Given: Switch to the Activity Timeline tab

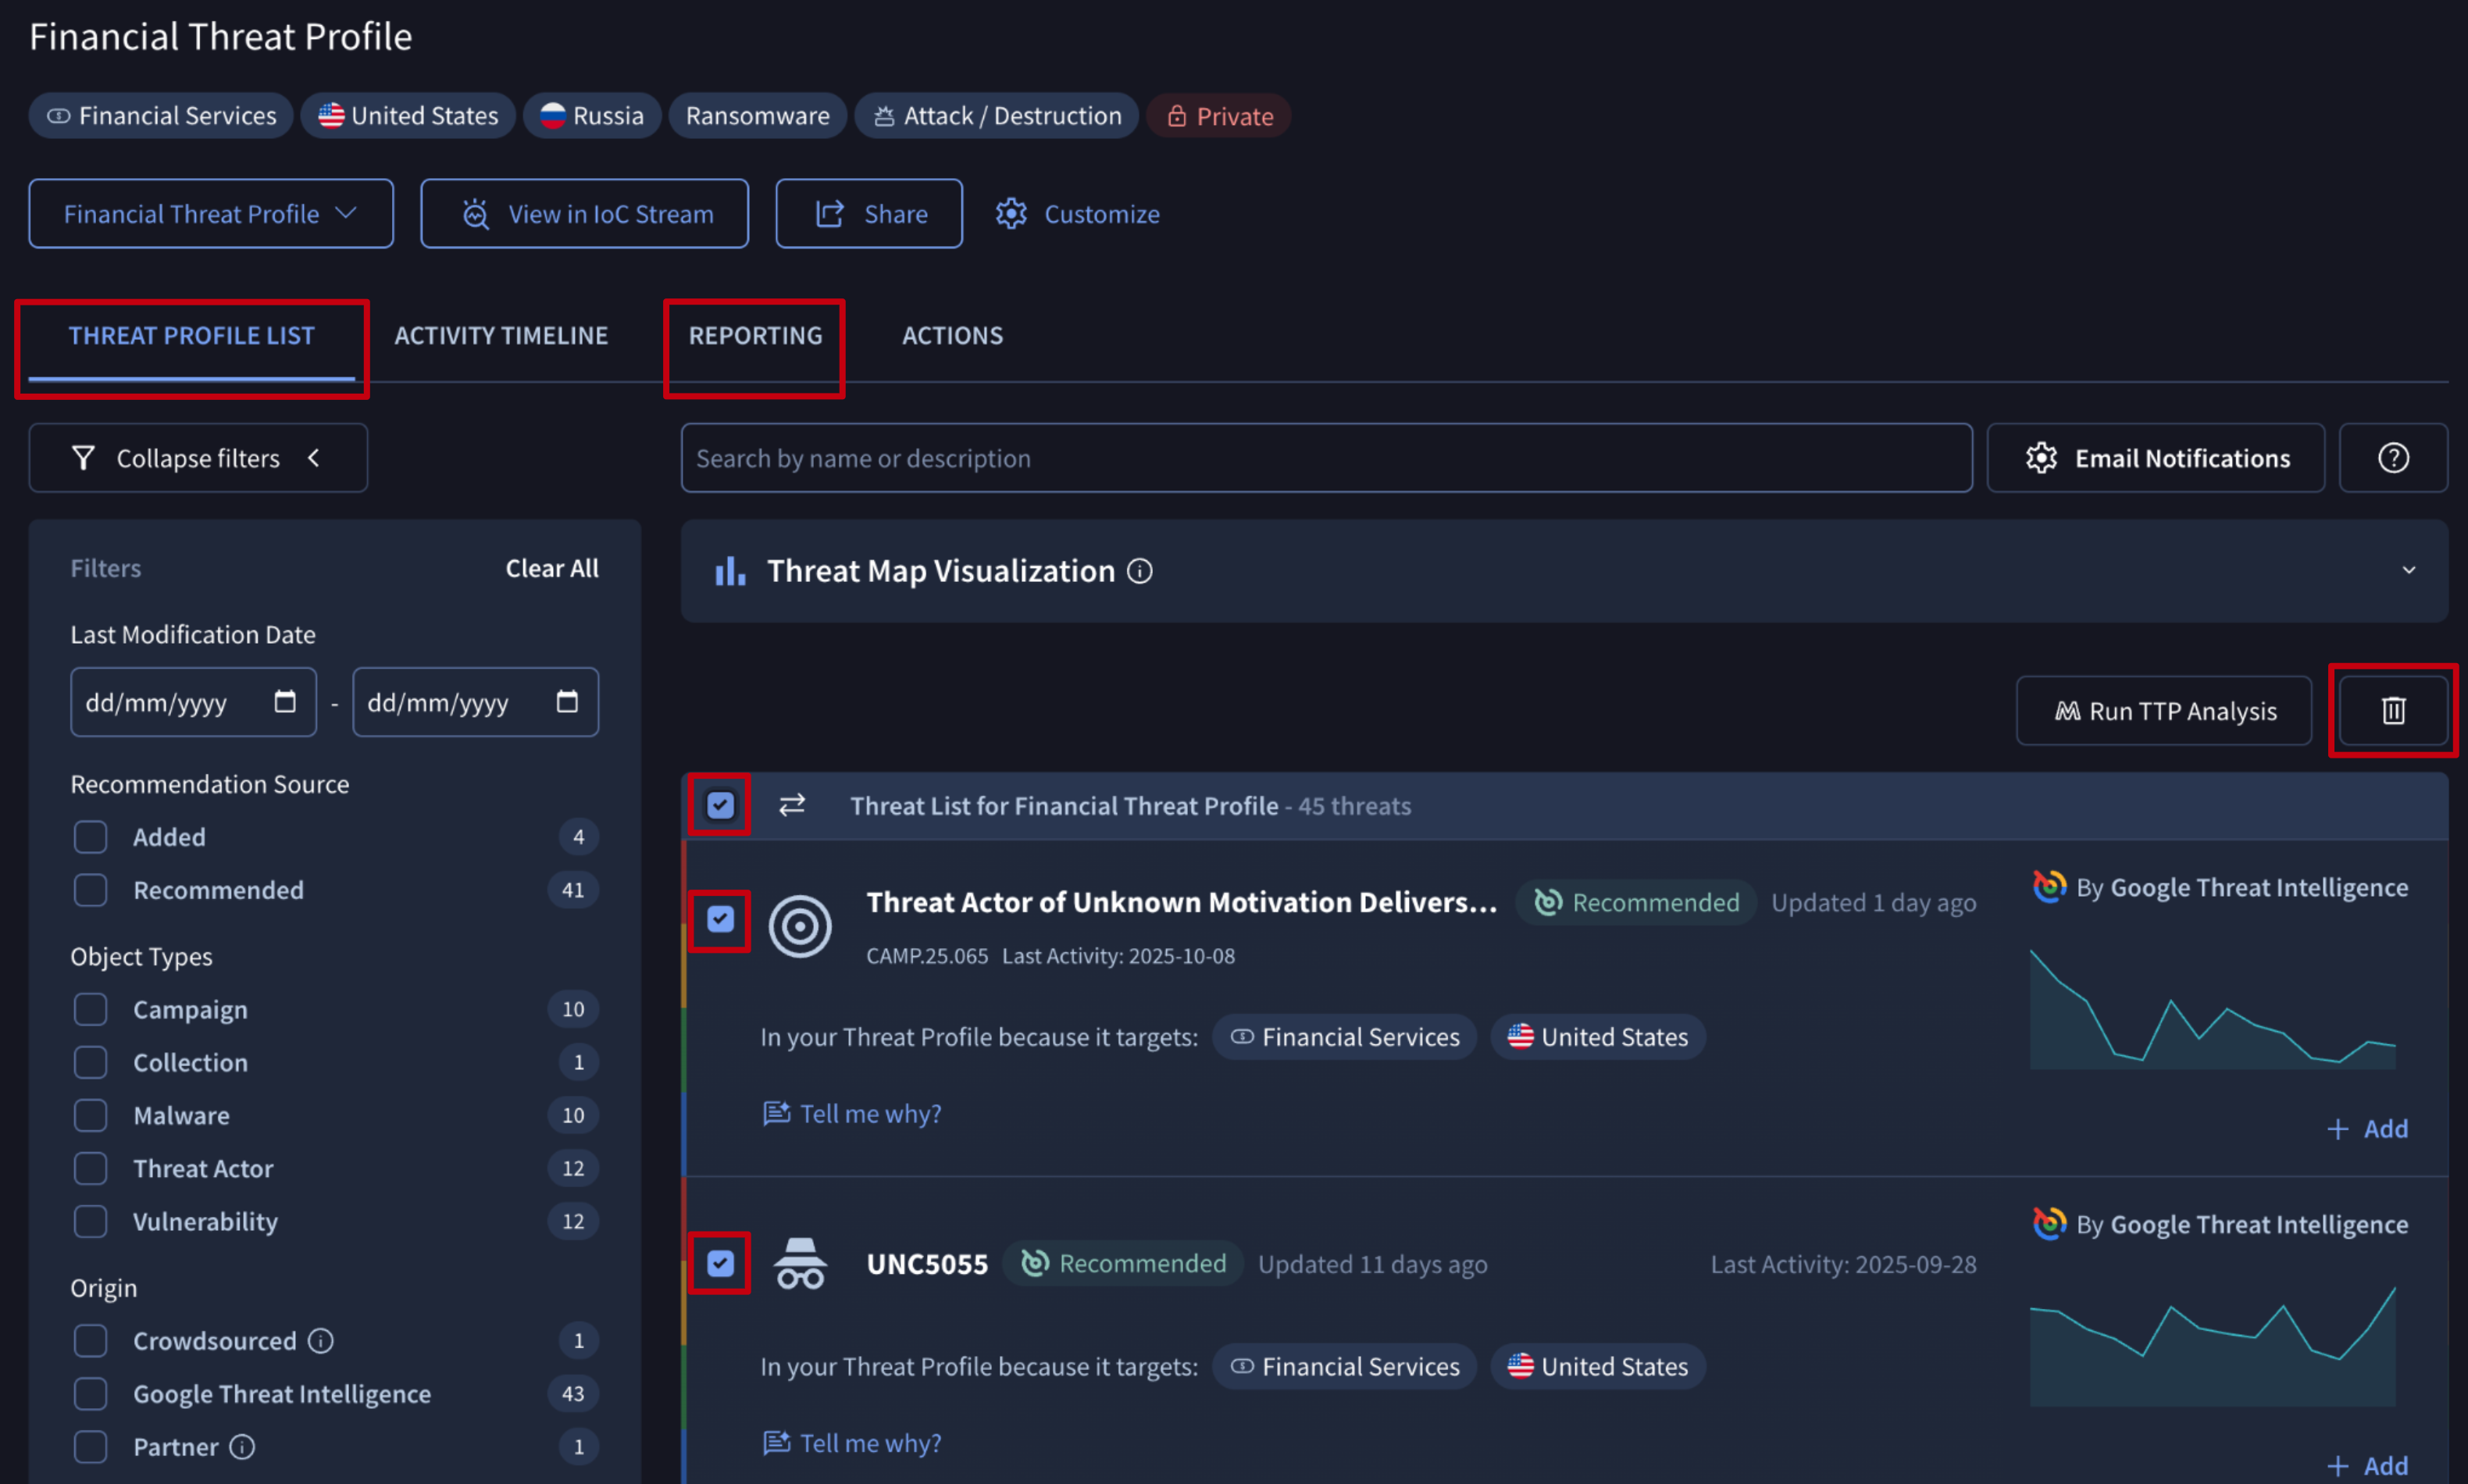Looking at the screenshot, I should [x=500, y=336].
